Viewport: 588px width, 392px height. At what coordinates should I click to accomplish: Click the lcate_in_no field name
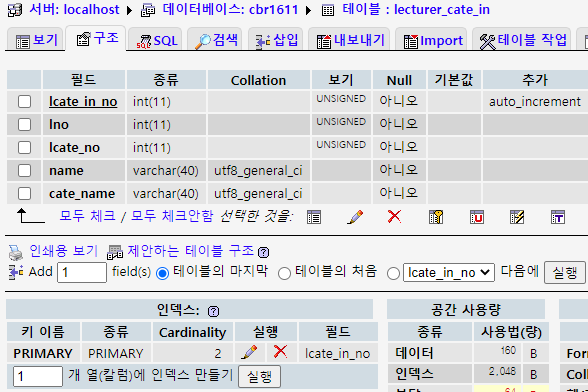point(83,101)
